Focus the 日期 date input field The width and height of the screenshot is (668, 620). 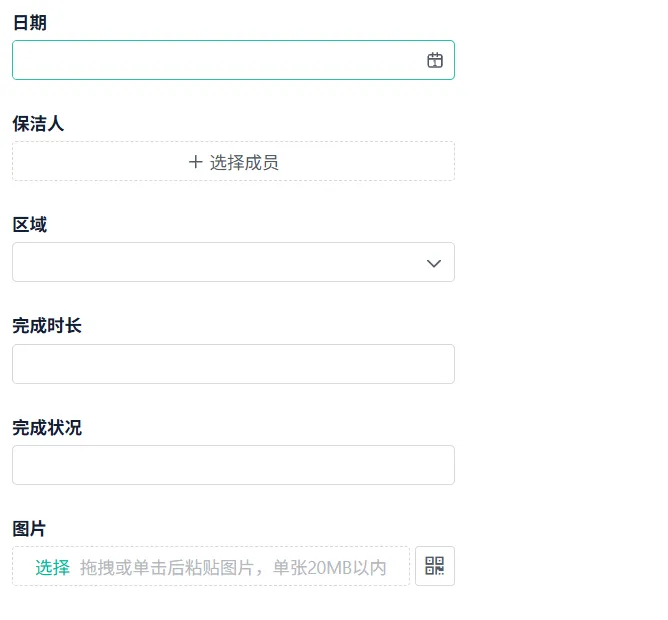tap(215, 60)
